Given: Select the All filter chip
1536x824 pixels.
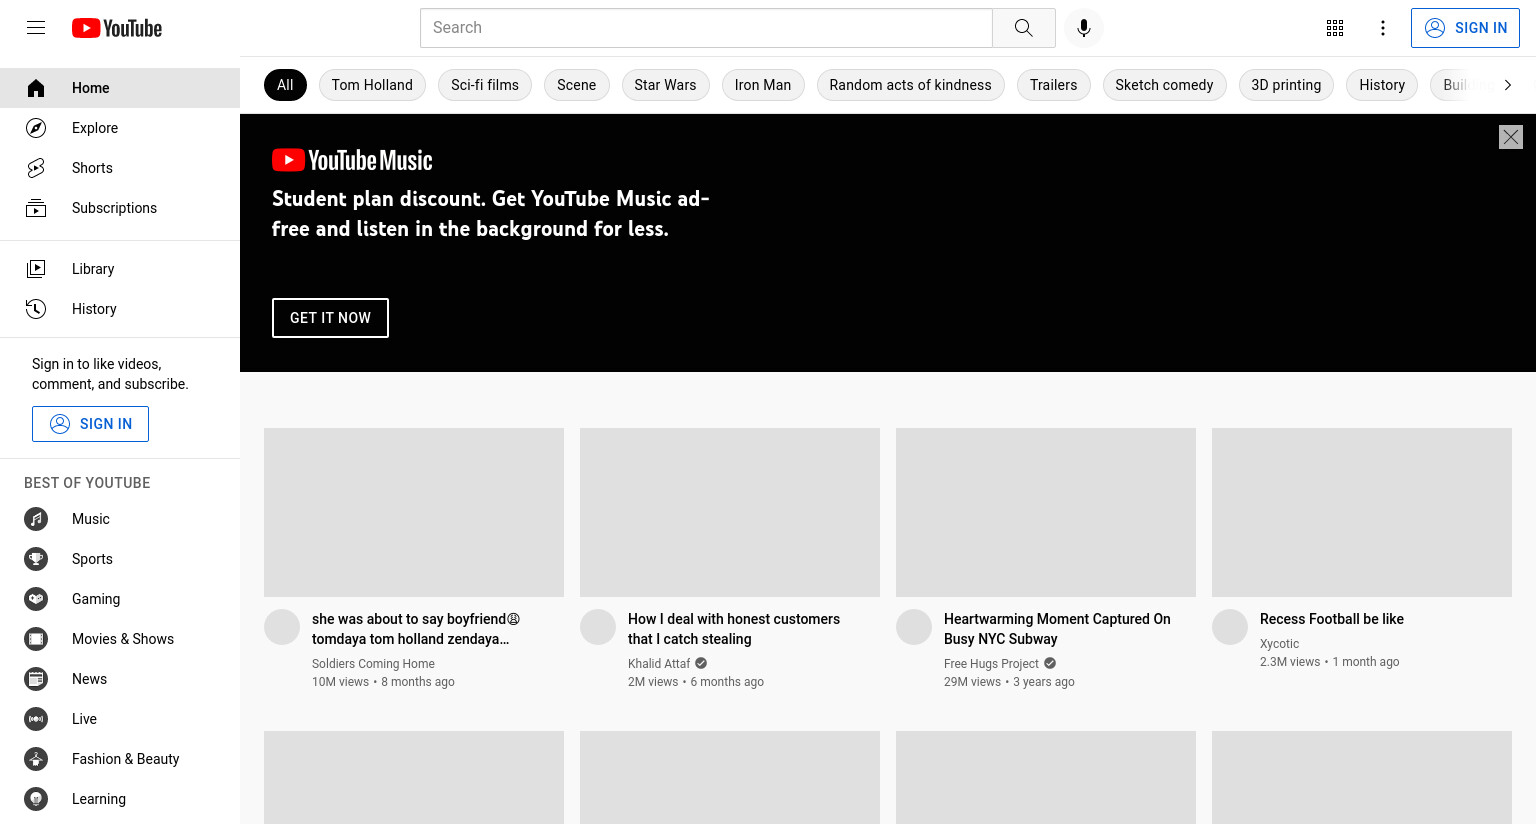Looking at the screenshot, I should [x=285, y=85].
